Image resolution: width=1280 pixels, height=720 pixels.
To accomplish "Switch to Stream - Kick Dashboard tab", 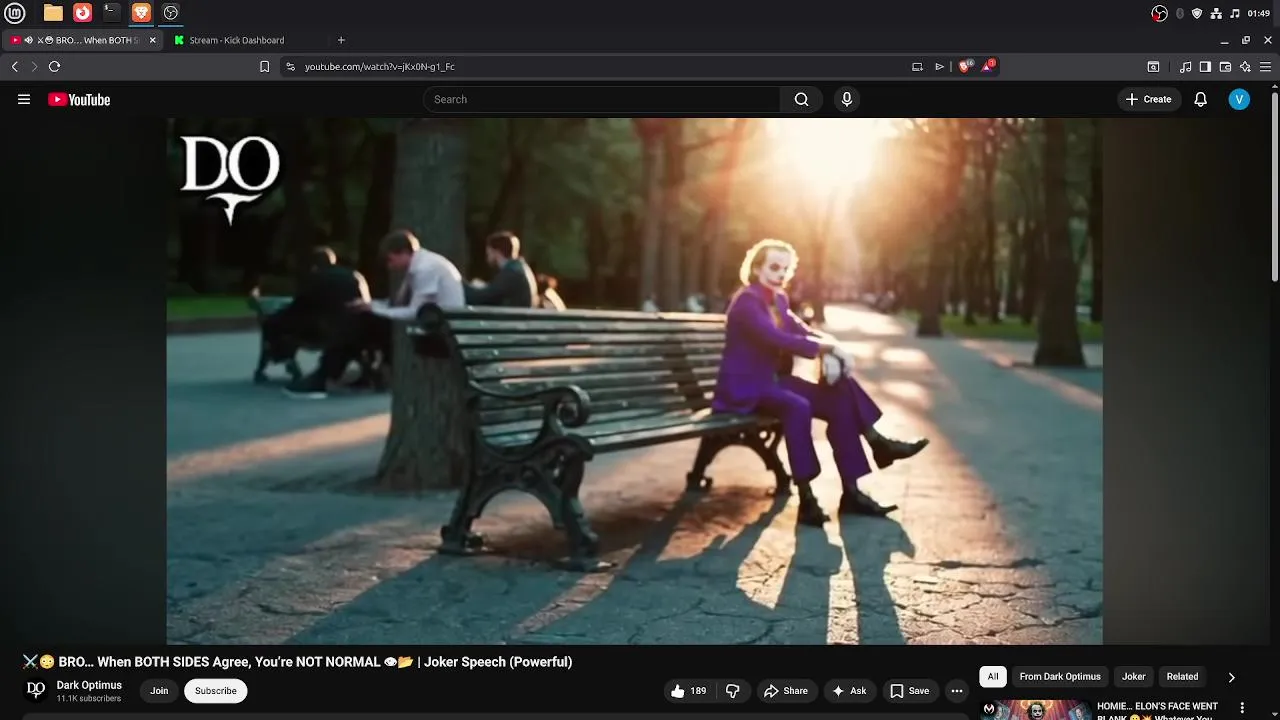I will (x=245, y=40).
